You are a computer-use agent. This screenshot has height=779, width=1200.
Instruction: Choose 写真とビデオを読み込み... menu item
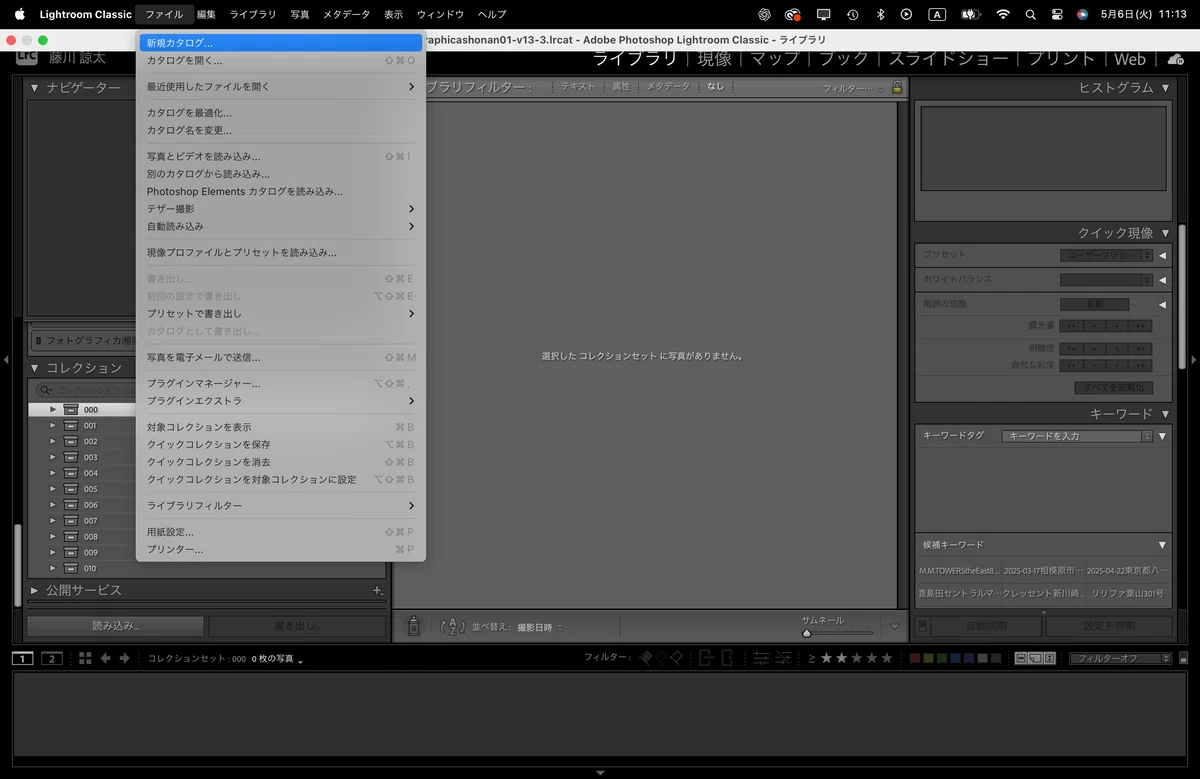pyautogui.click(x=280, y=156)
